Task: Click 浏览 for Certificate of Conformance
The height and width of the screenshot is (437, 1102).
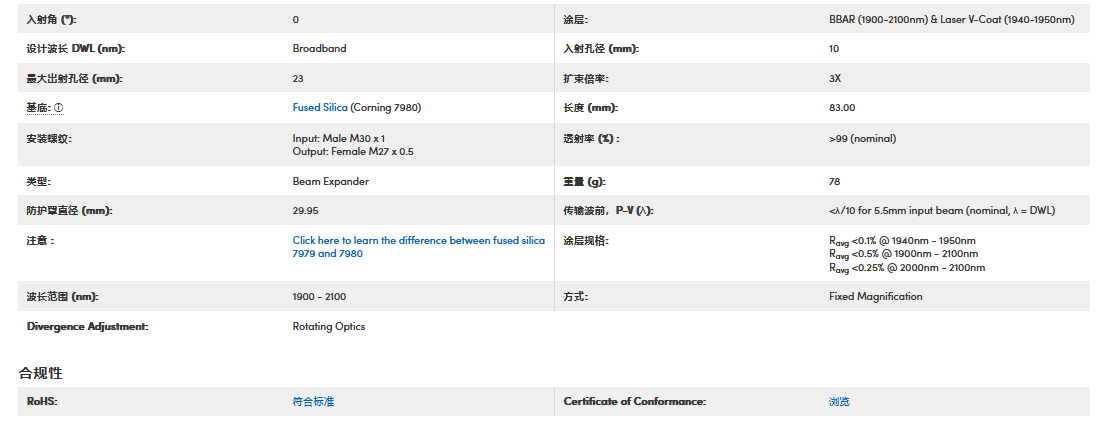Action: tap(839, 401)
